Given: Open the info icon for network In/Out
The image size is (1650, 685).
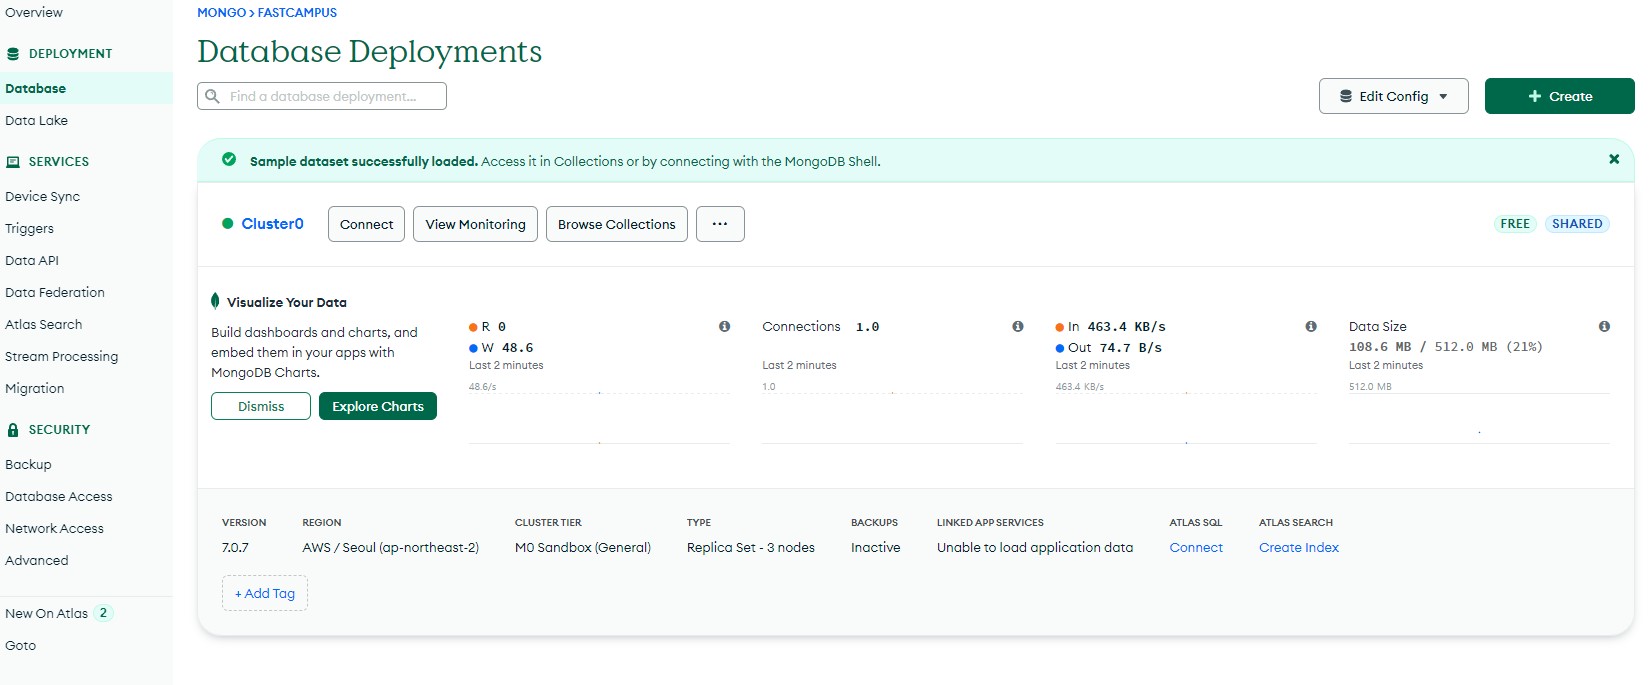Looking at the screenshot, I should [x=1310, y=326].
